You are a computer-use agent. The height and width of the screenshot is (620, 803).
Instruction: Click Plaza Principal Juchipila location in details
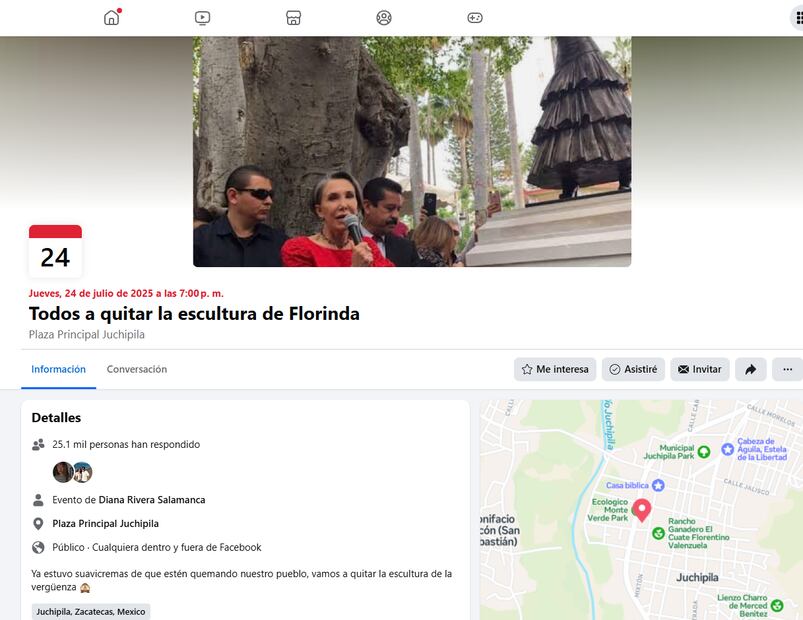click(105, 524)
